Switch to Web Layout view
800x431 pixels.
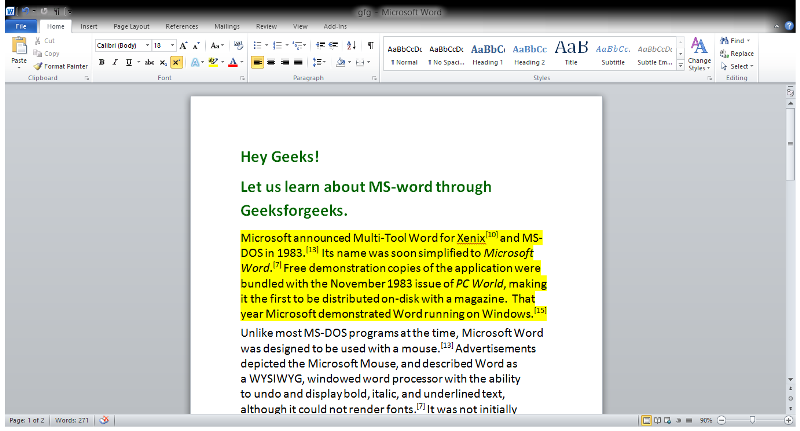(667, 420)
